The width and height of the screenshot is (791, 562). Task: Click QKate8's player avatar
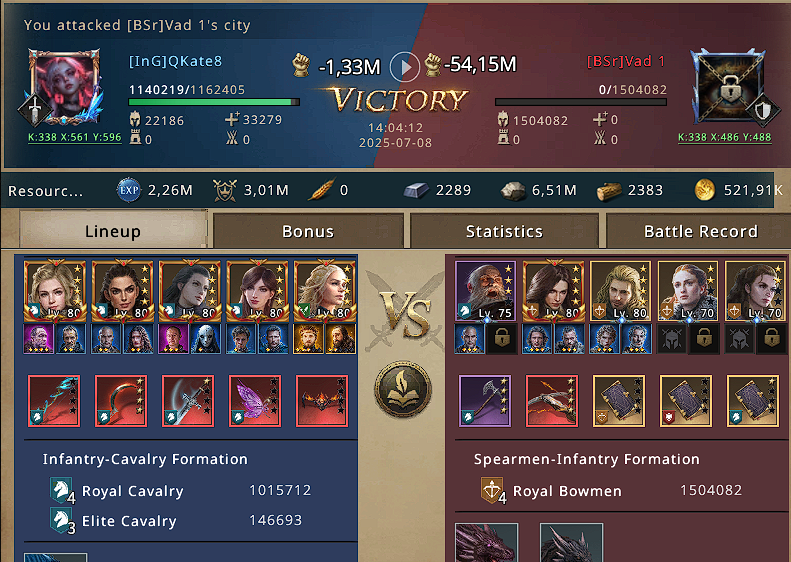point(64,86)
